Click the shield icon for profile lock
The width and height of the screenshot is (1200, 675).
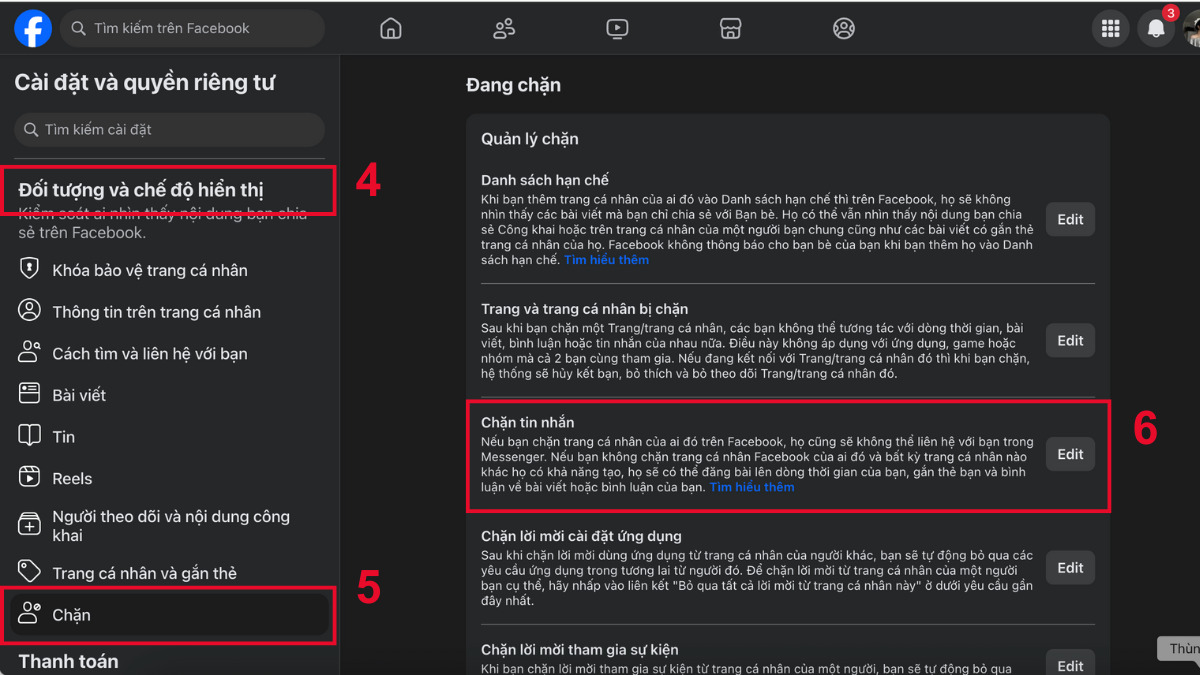[x=30, y=269]
